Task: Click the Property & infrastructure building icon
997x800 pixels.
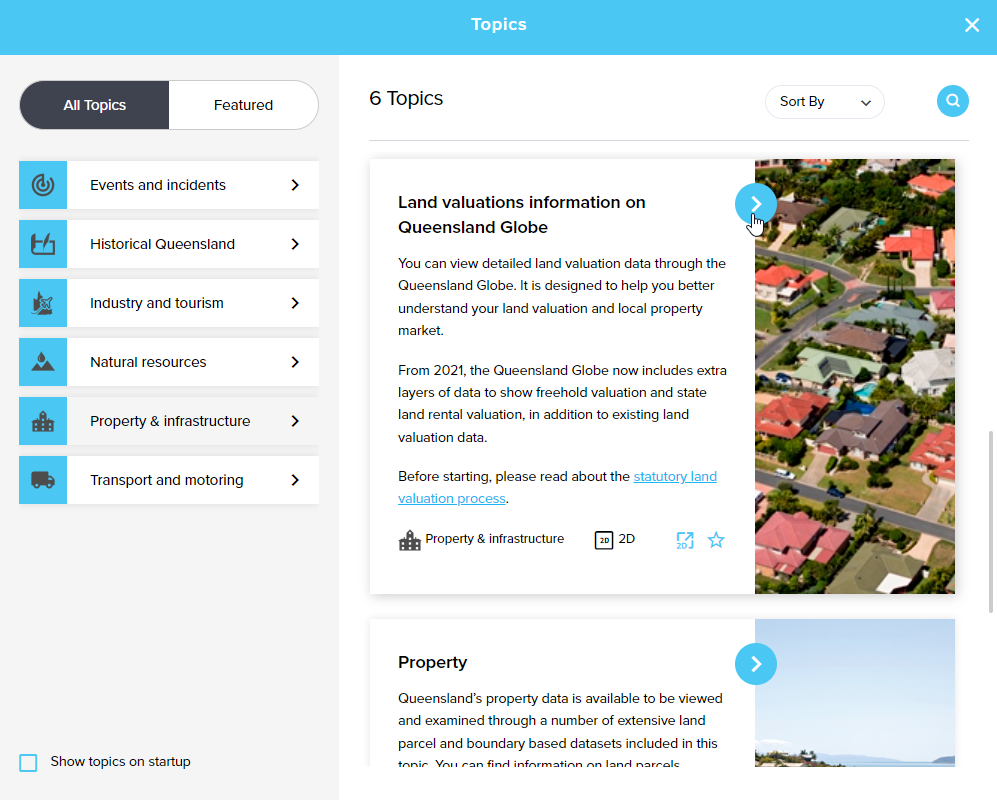Action: 43,421
